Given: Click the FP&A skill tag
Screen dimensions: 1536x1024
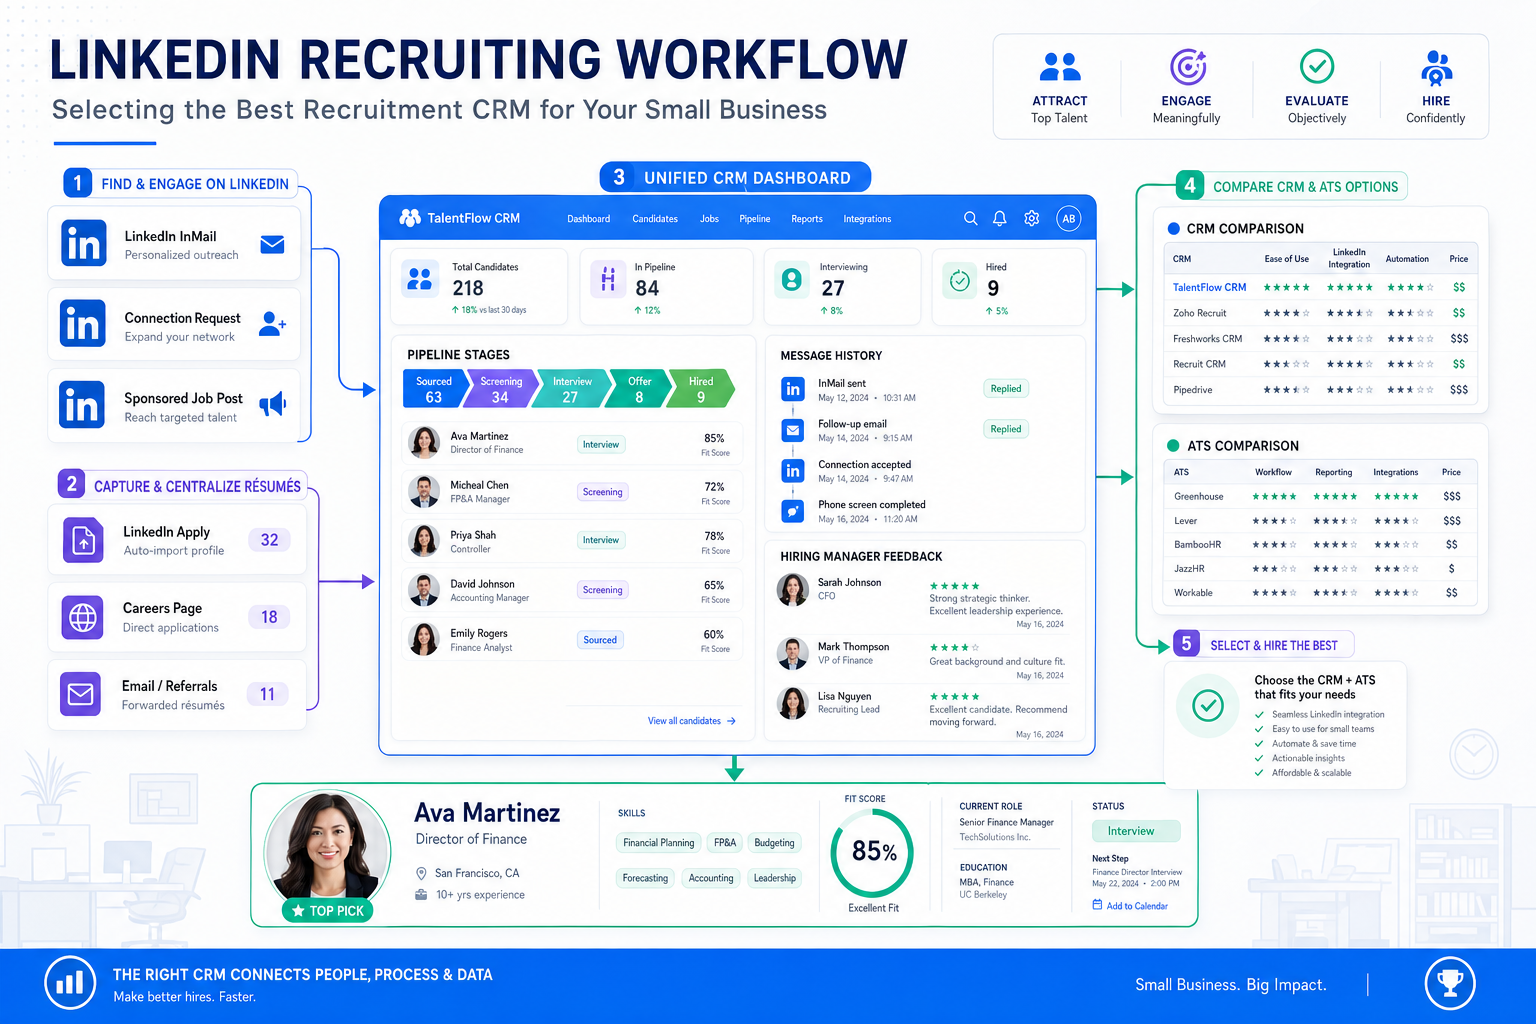Looking at the screenshot, I should click(x=725, y=843).
